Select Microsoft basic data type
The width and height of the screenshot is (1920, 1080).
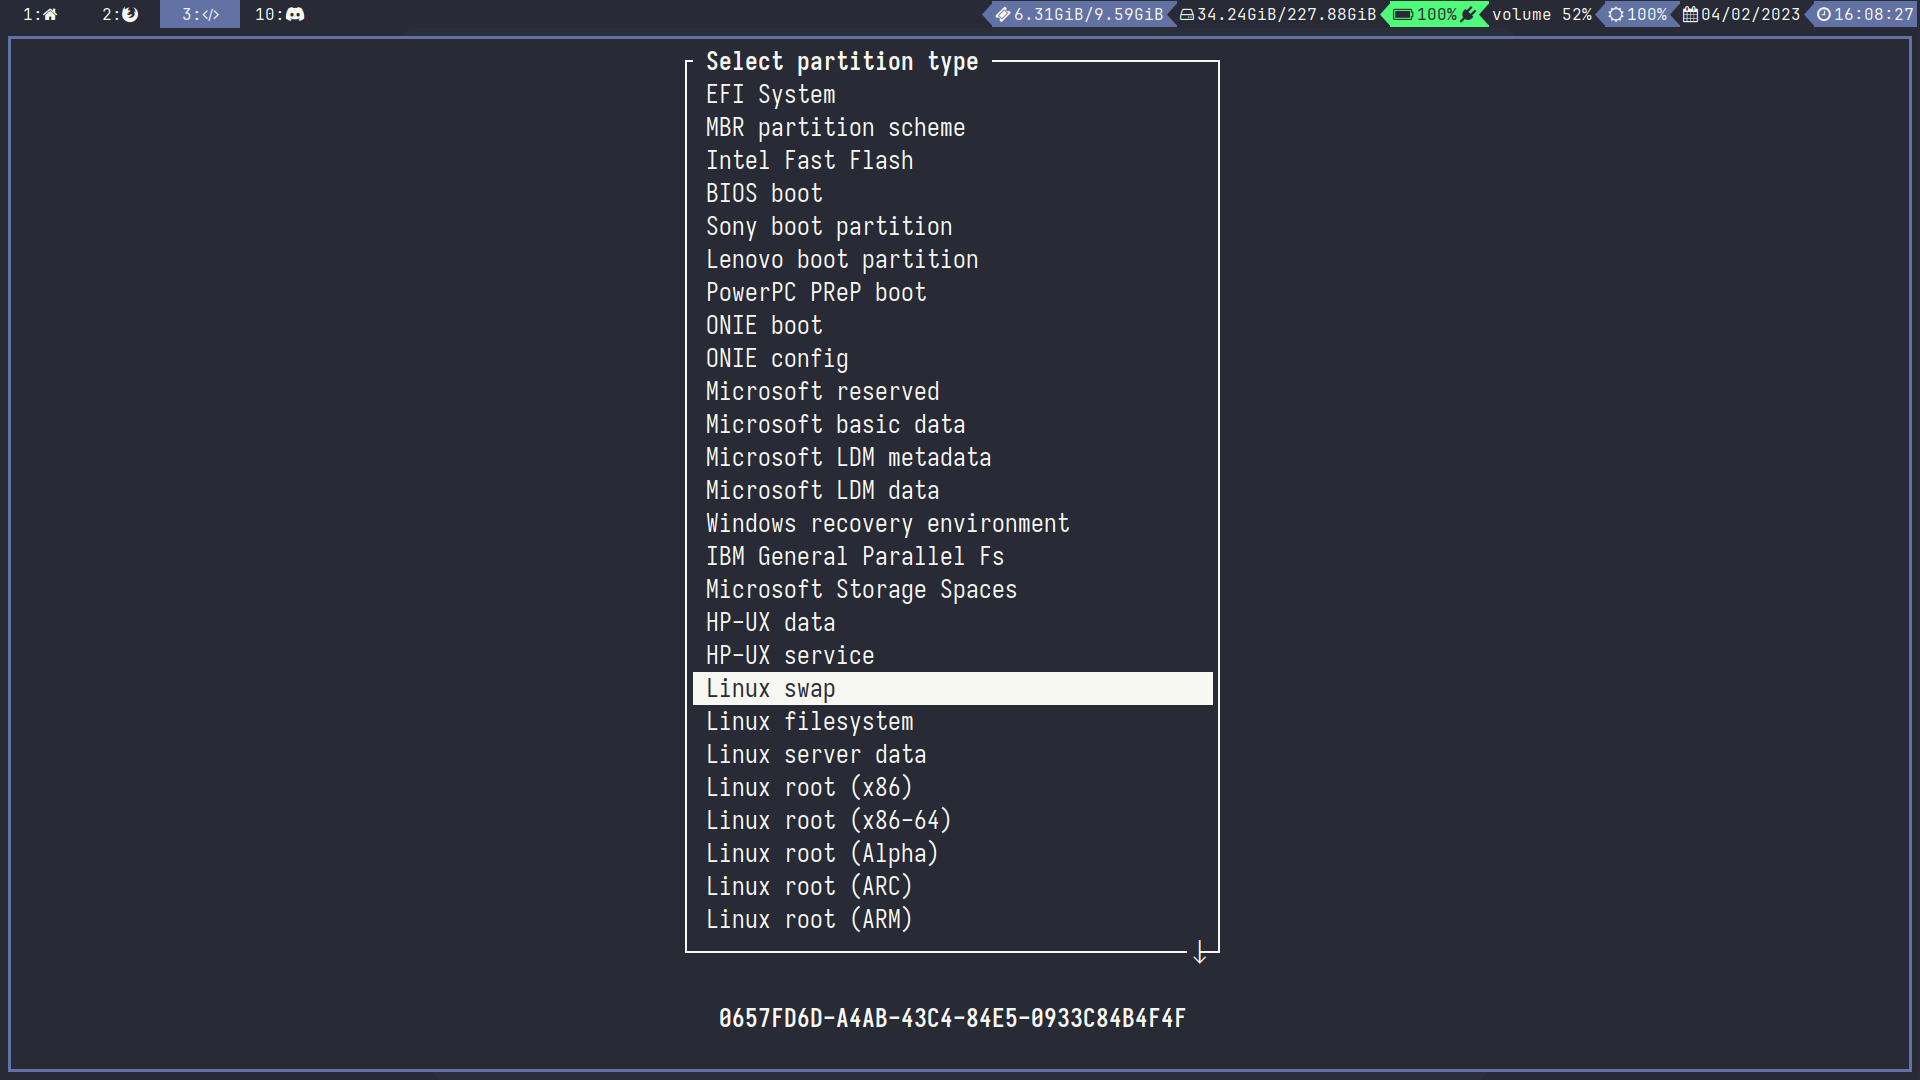point(835,425)
